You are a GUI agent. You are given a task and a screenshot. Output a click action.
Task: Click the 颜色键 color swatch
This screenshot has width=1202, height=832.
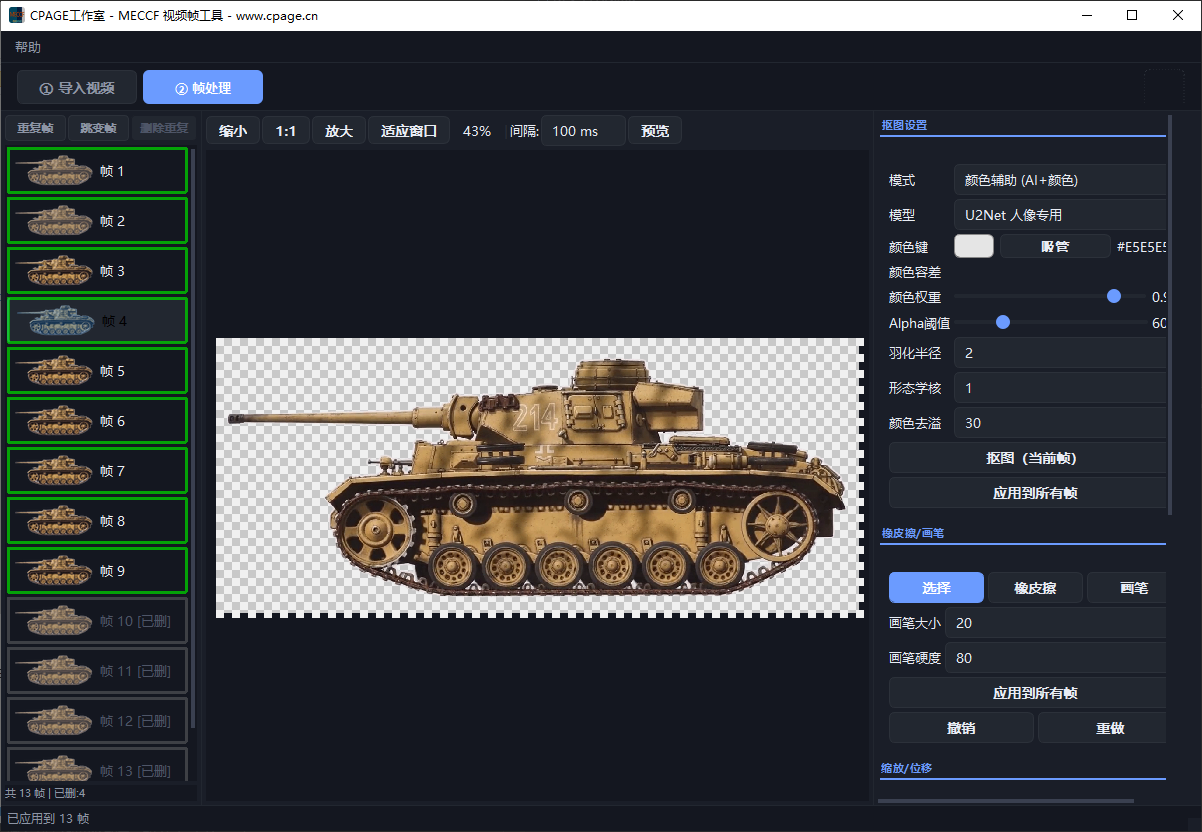tap(974, 246)
